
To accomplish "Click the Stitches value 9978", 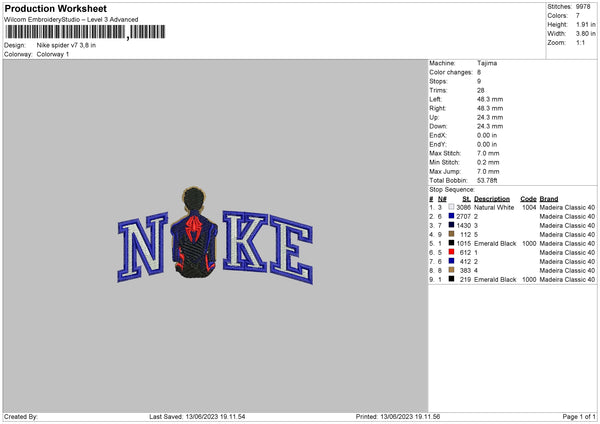I will coord(583,7).
